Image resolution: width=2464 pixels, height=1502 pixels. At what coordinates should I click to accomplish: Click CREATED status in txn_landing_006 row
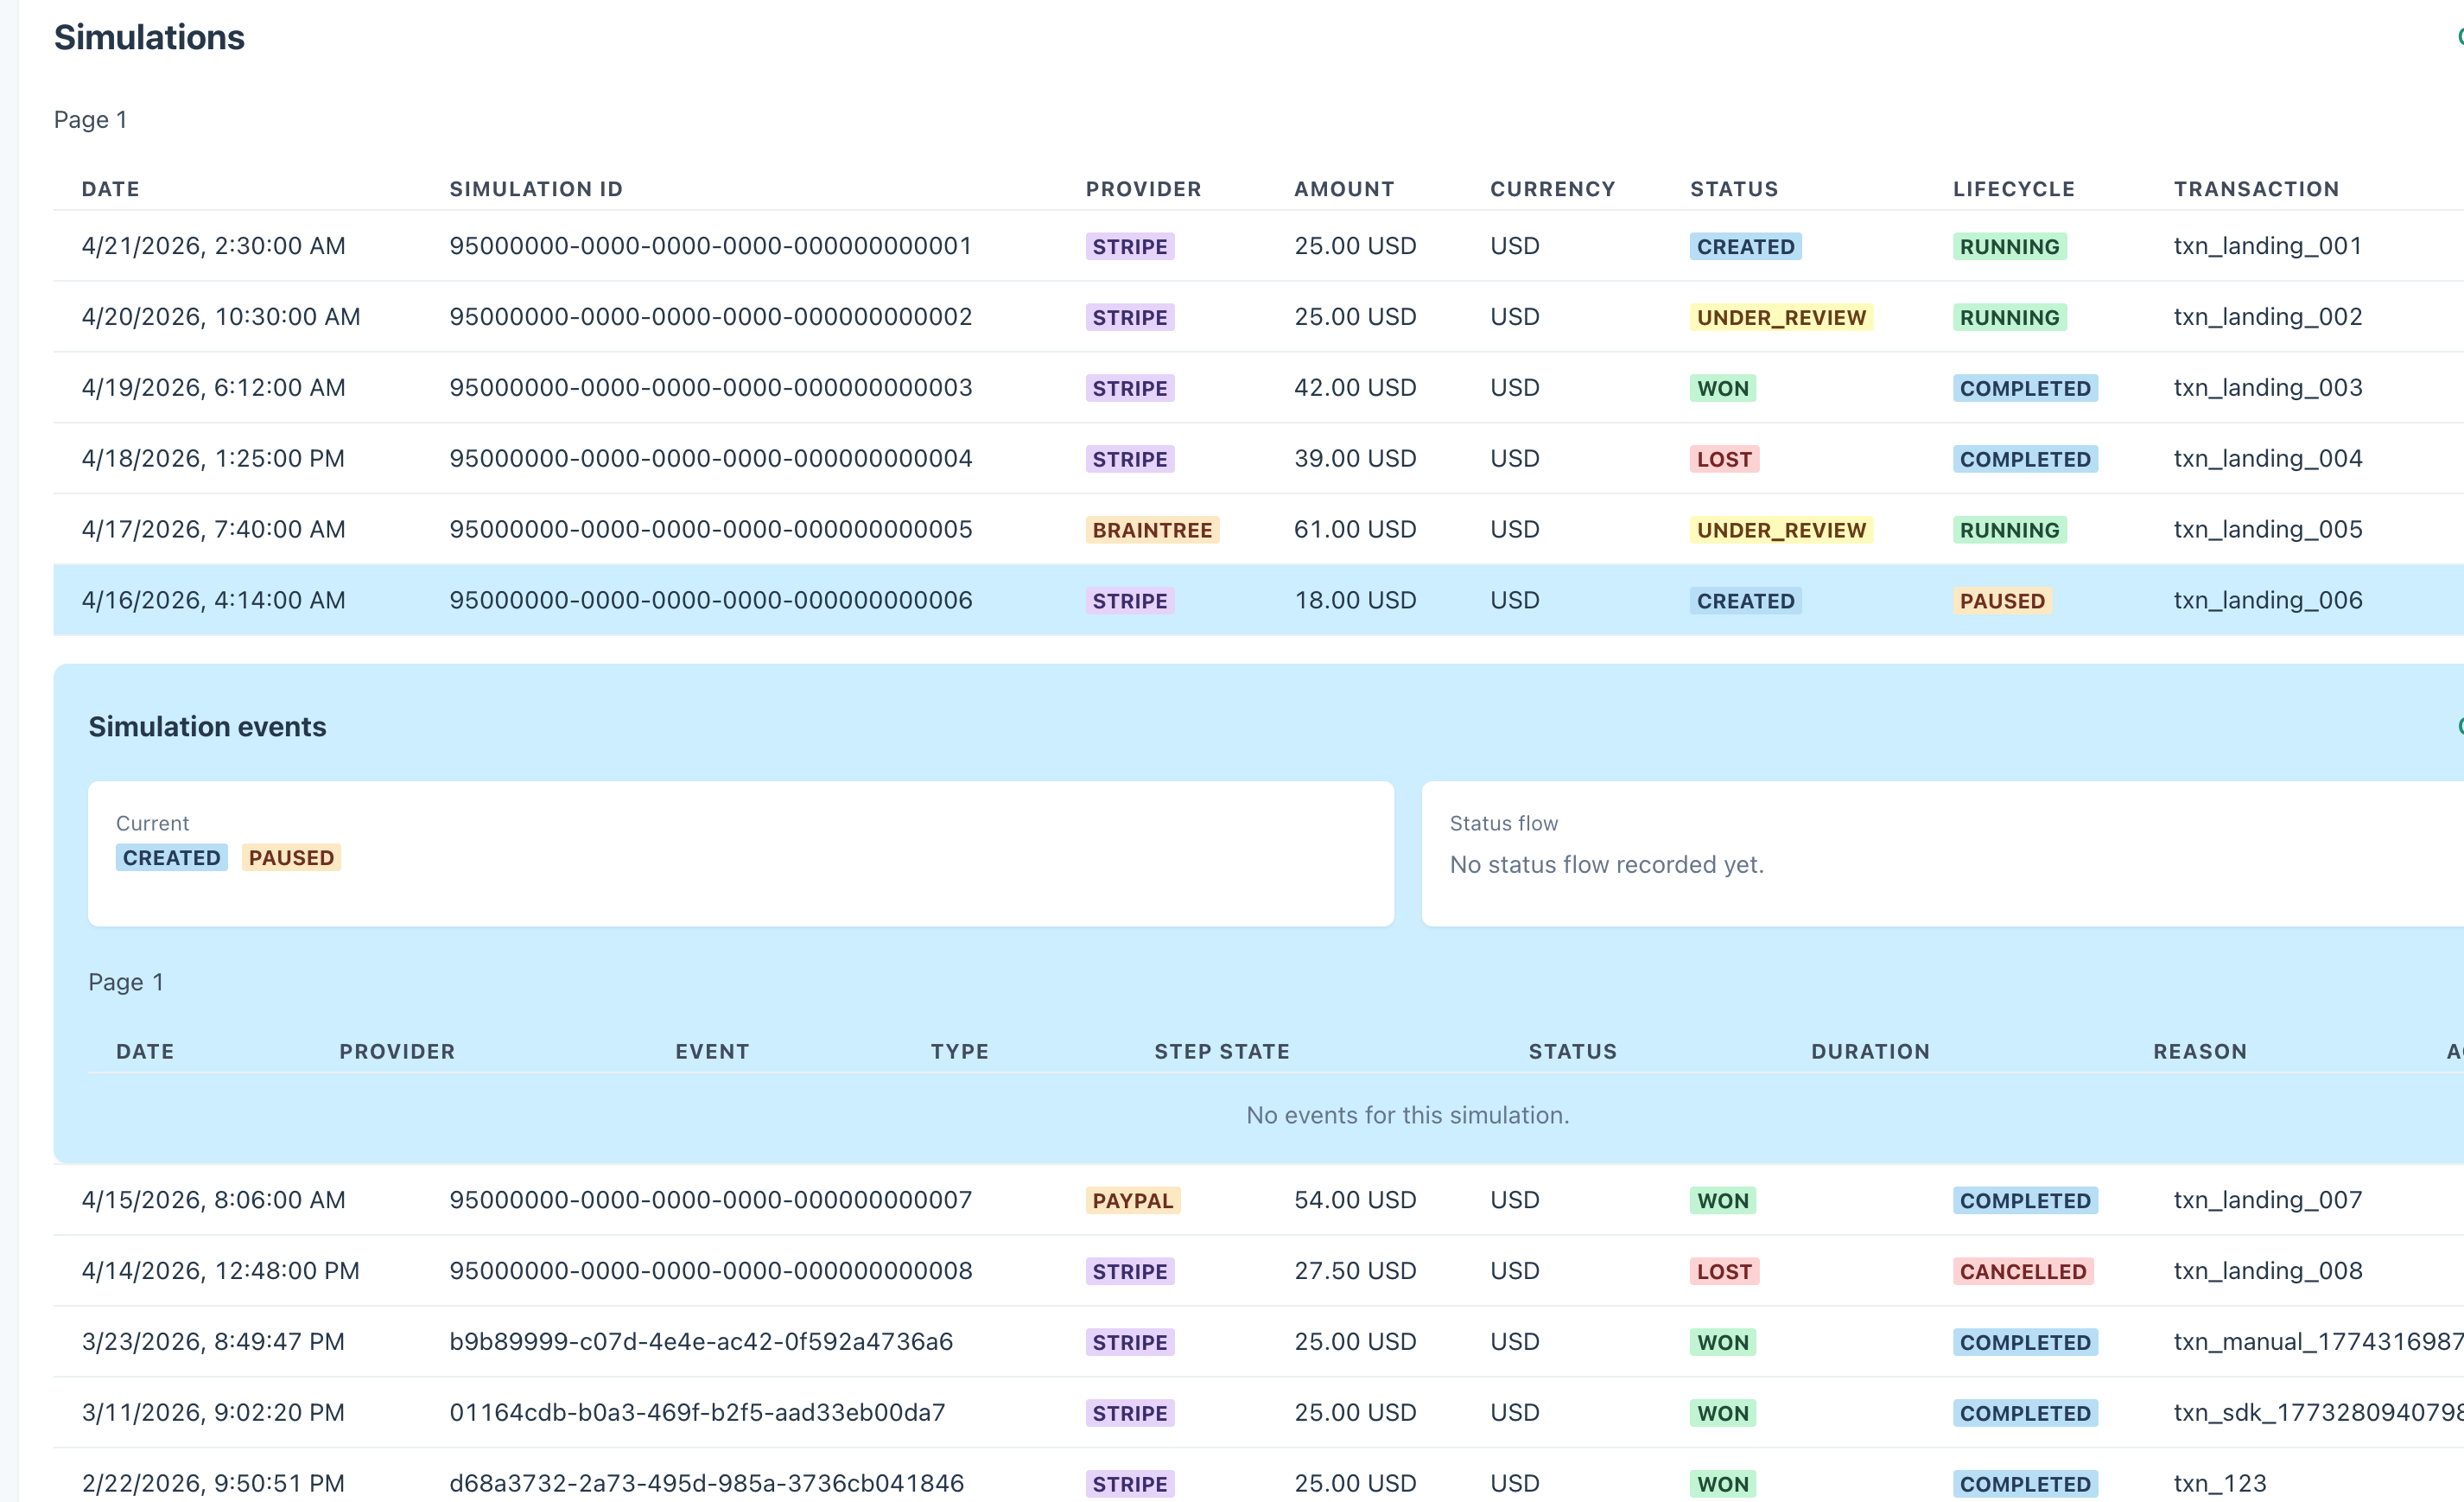[1746, 601]
